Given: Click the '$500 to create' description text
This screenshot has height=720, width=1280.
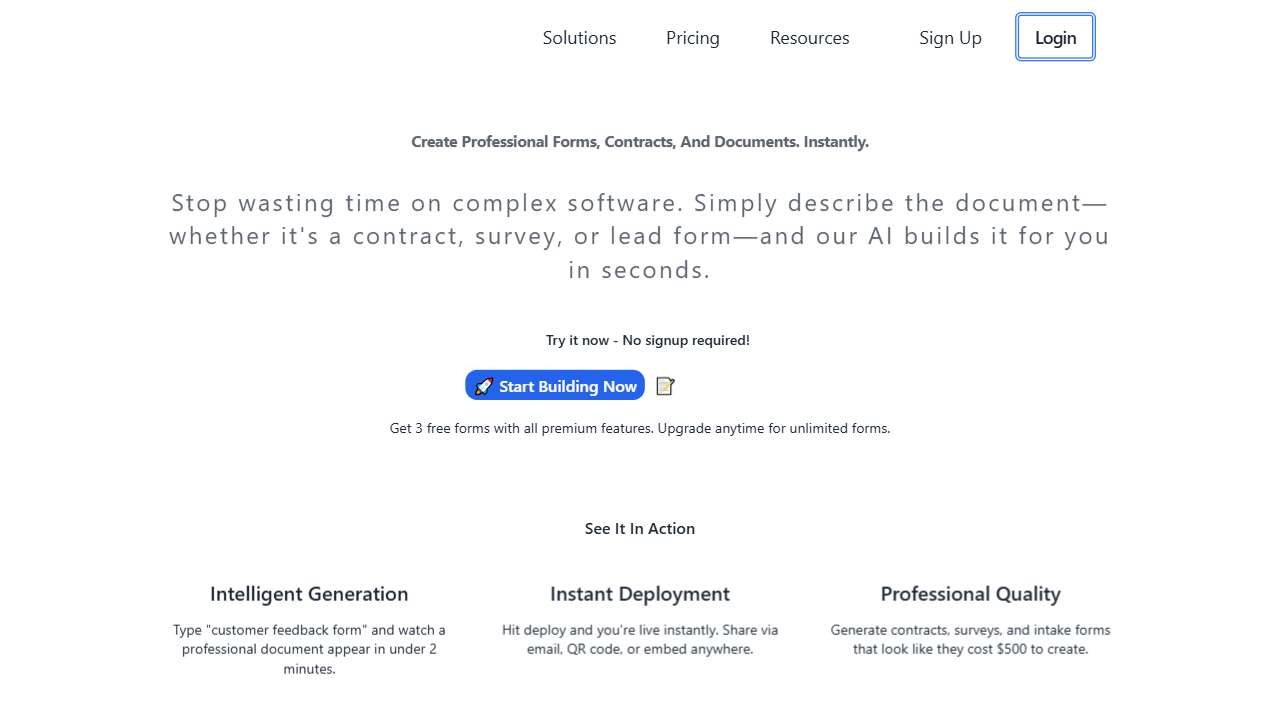Looking at the screenshot, I should [x=970, y=639].
